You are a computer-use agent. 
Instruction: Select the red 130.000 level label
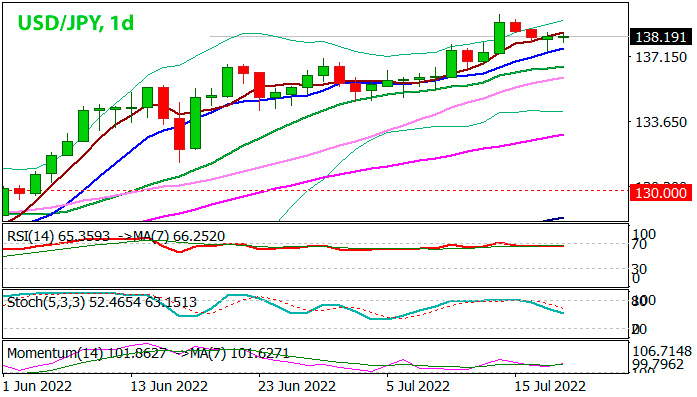pyautogui.click(x=661, y=193)
